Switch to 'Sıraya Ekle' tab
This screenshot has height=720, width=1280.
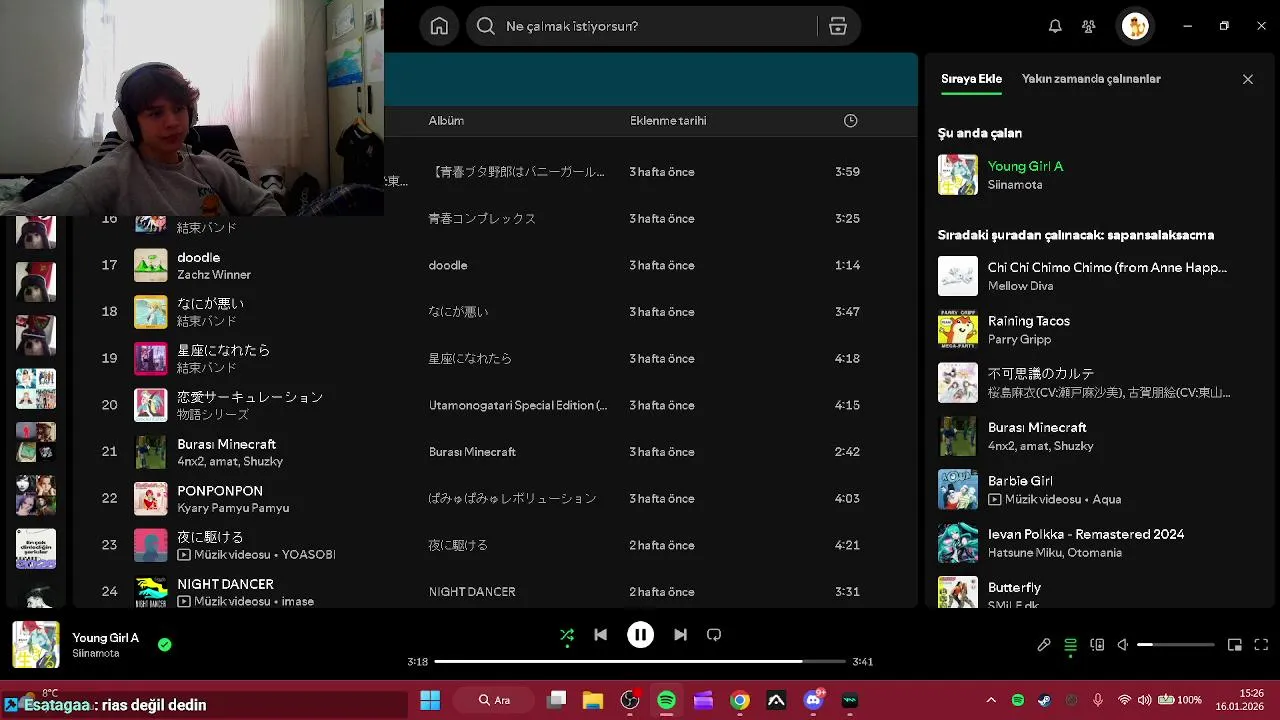click(x=971, y=79)
